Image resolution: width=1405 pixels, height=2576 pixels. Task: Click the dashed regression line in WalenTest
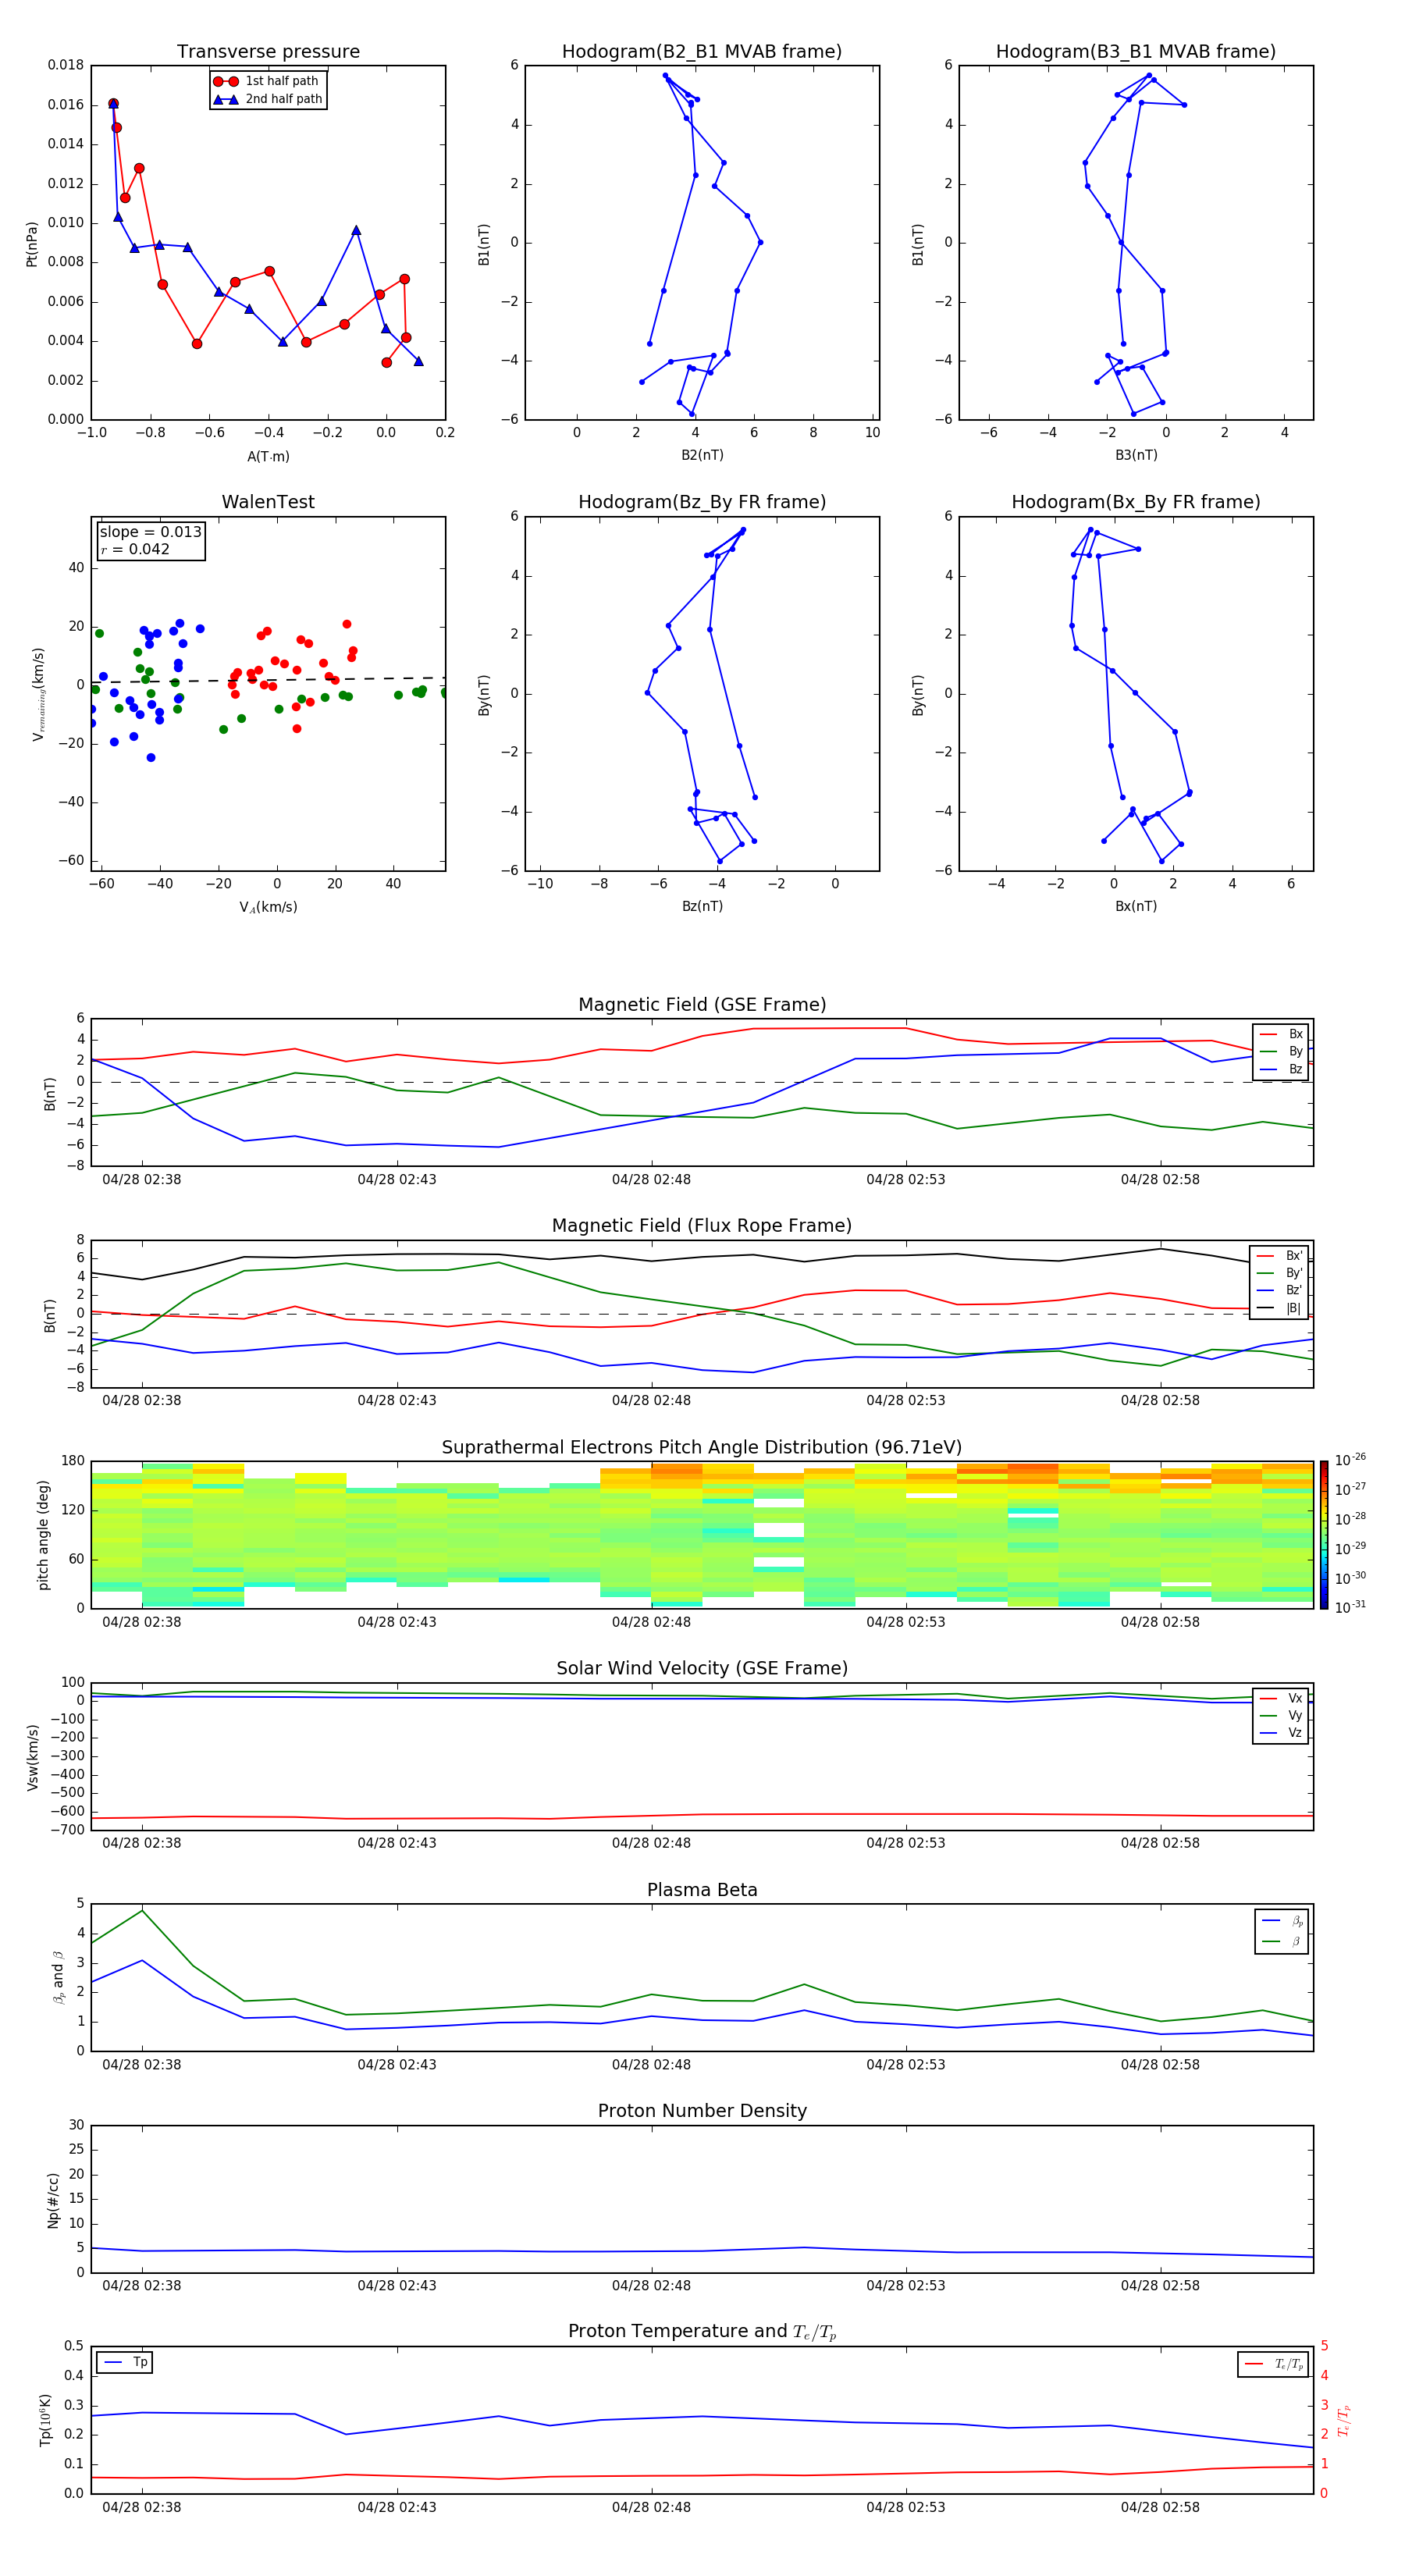pyautogui.click(x=268, y=681)
